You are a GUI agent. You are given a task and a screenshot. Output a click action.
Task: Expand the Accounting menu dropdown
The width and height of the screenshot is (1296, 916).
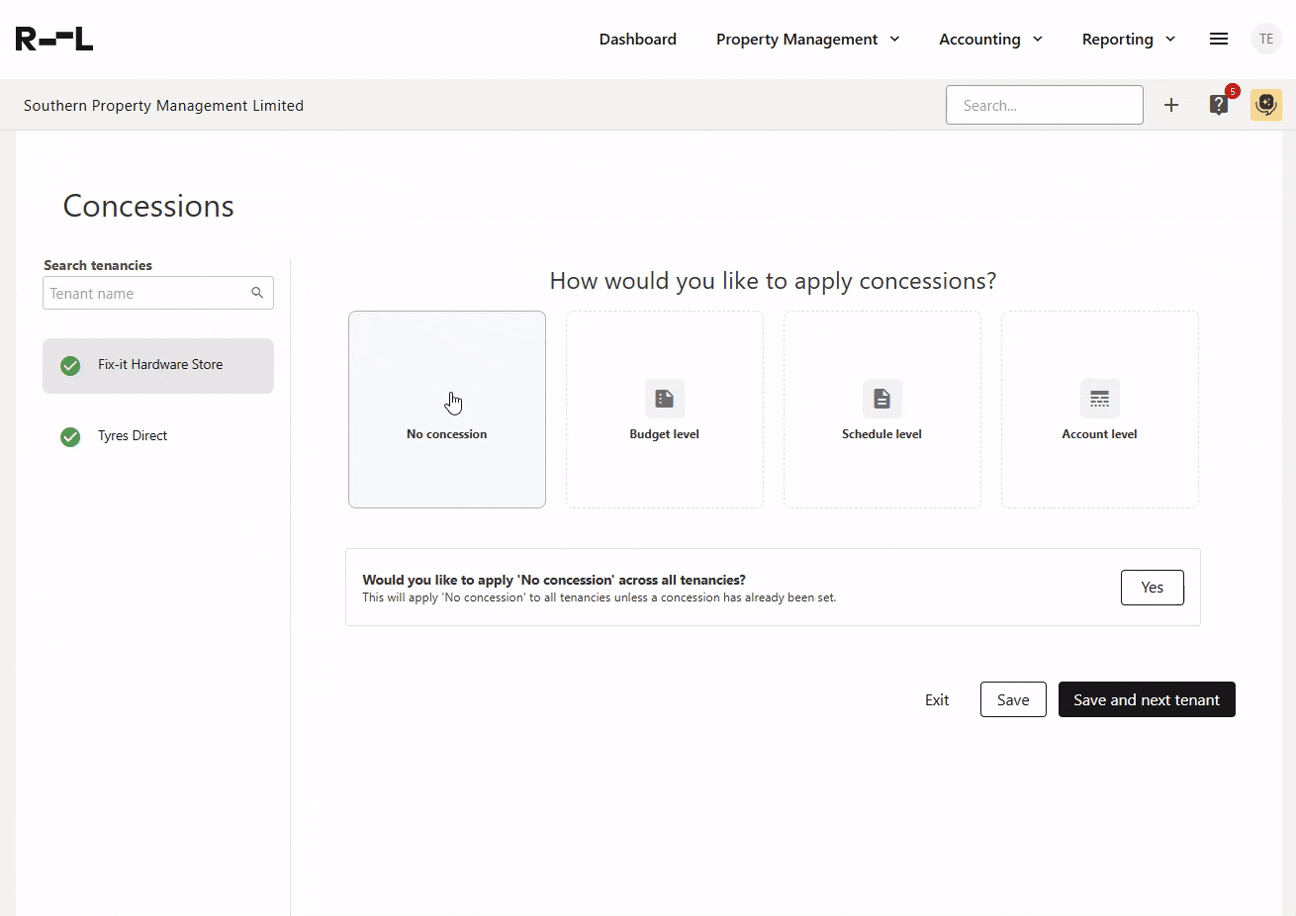(990, 39)
